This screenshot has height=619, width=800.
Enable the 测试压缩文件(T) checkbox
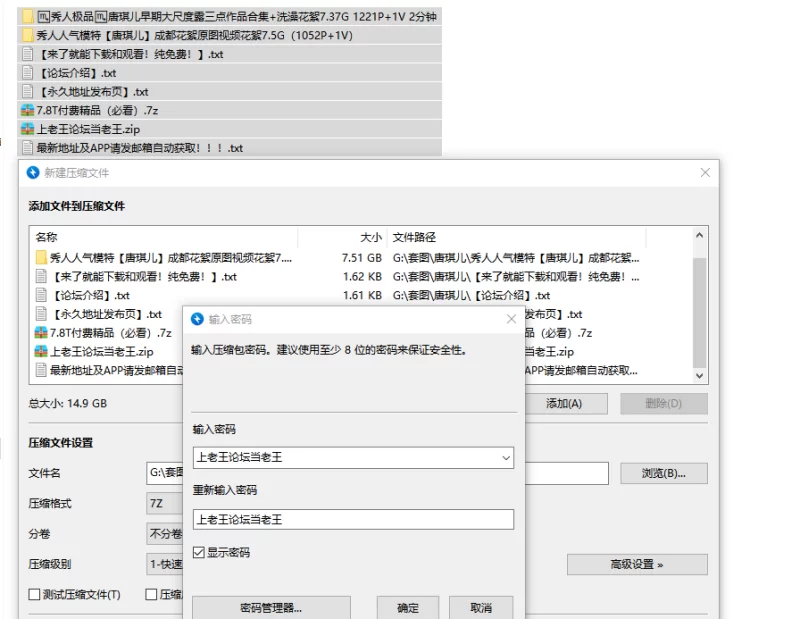point(35,595)
